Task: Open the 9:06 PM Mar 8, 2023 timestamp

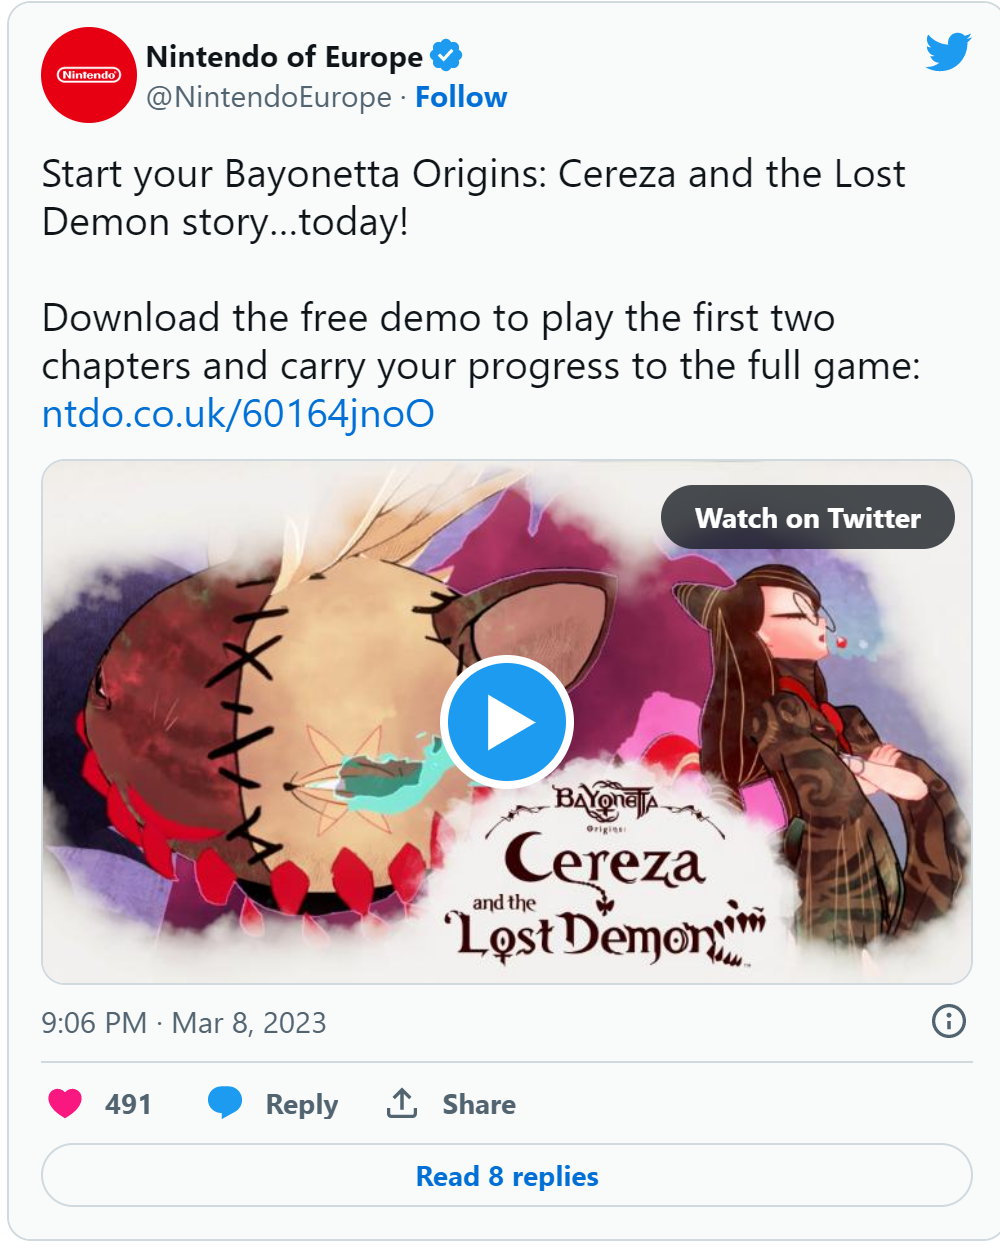Action: [184, 1023]
